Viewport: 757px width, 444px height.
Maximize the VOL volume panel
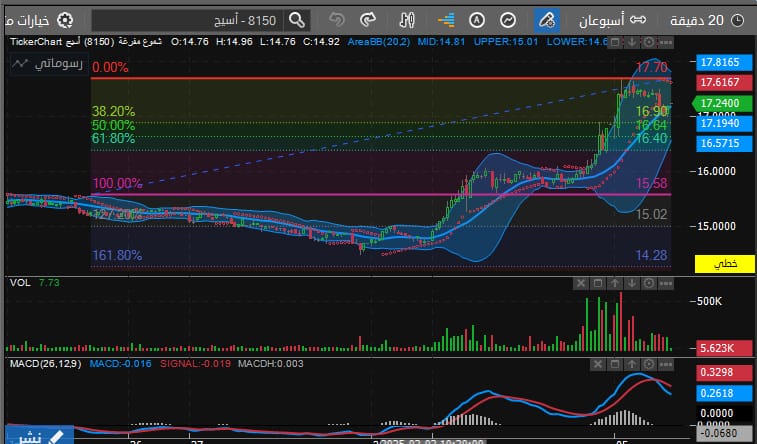tap(597, 283)
